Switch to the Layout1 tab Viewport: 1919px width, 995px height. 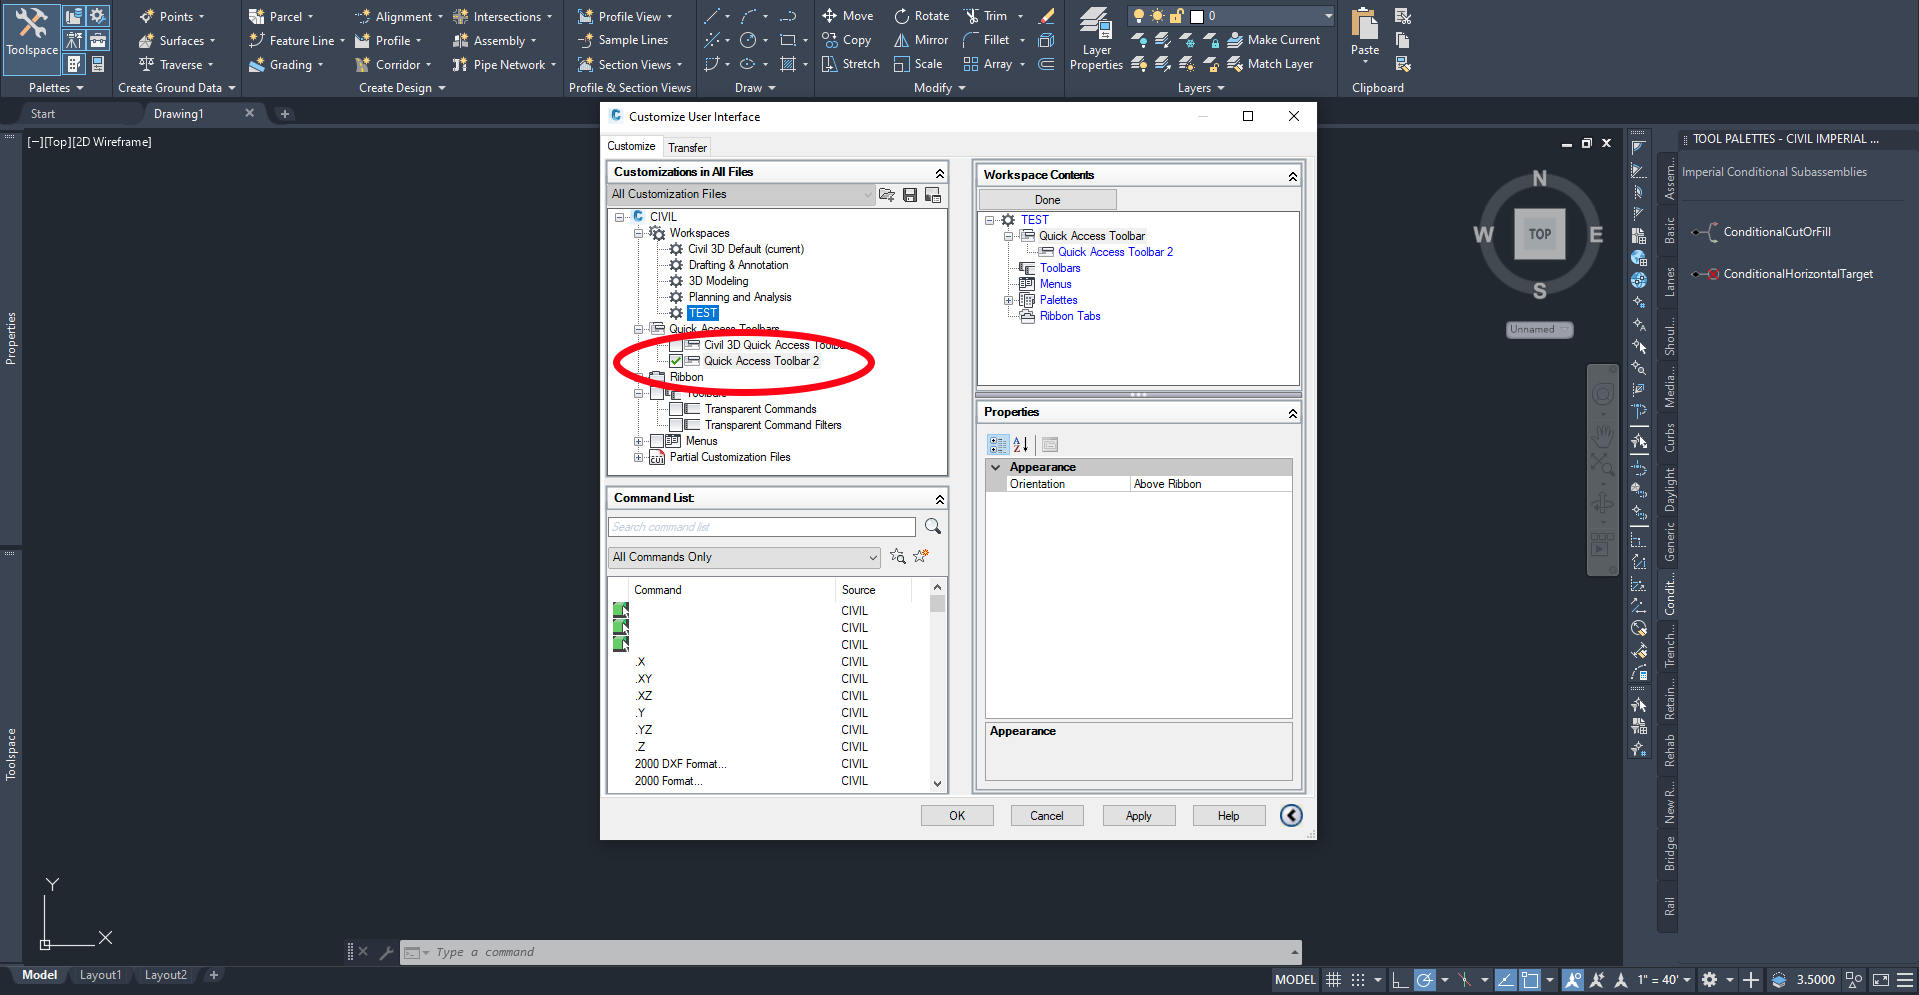(101, 975)
